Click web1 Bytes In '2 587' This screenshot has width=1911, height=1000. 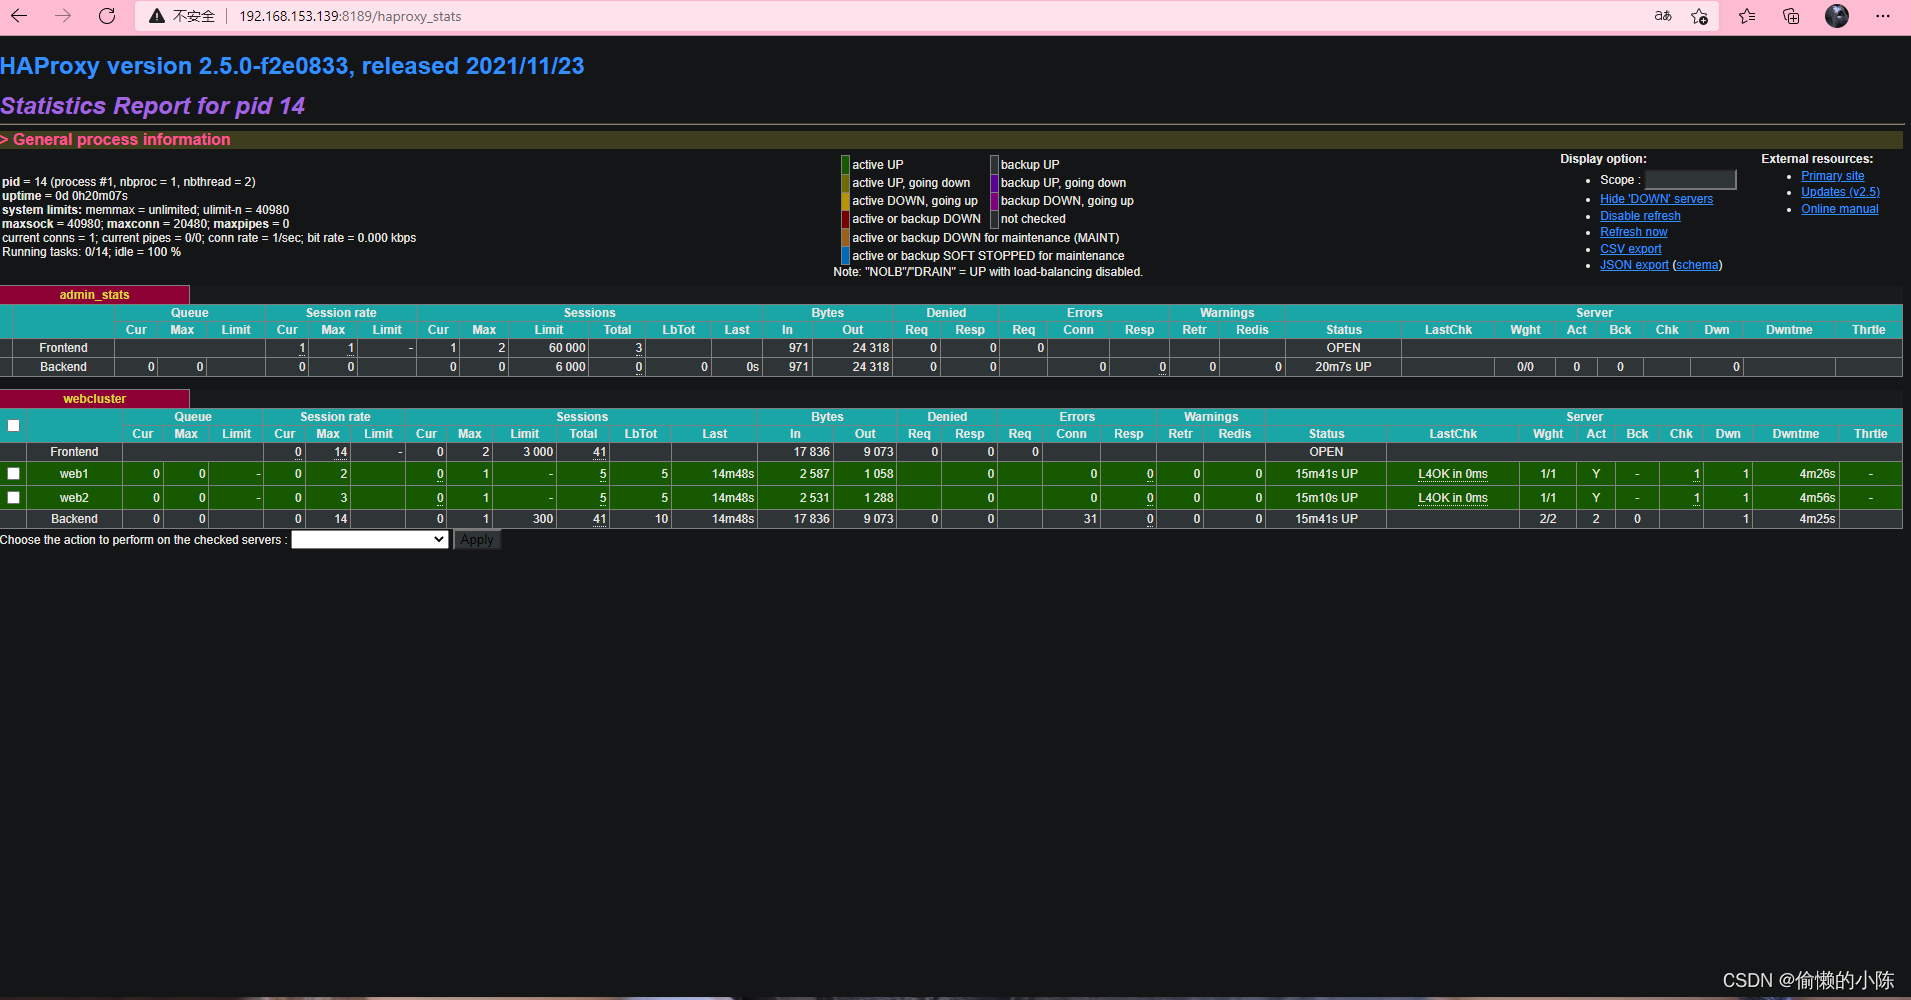pyautogui.click(x=814, y=474)
